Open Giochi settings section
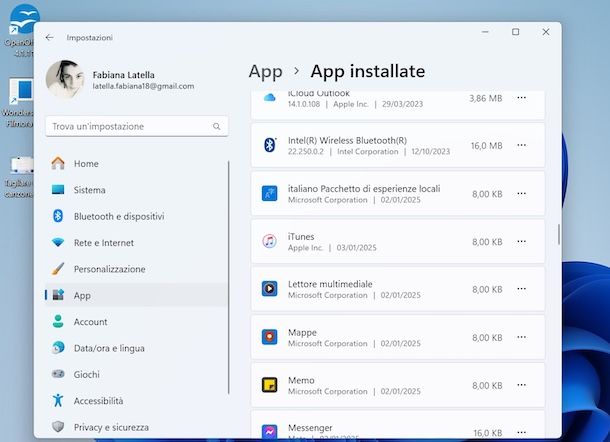This screenshot has height=442, width=610. click(x=136, y=374)
